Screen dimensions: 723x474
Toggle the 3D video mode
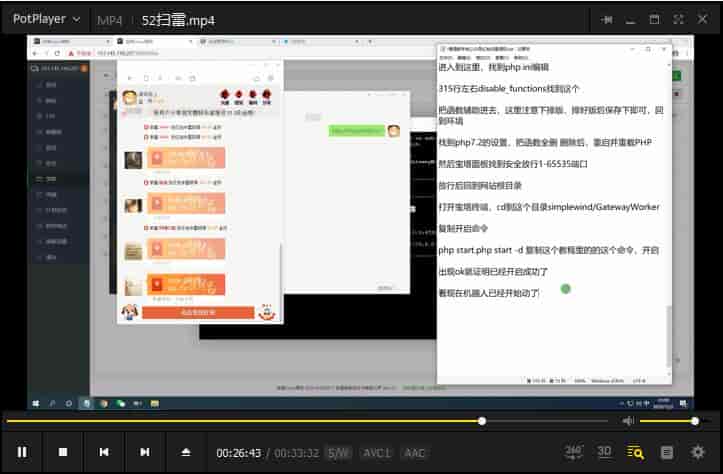pos(604,452)
